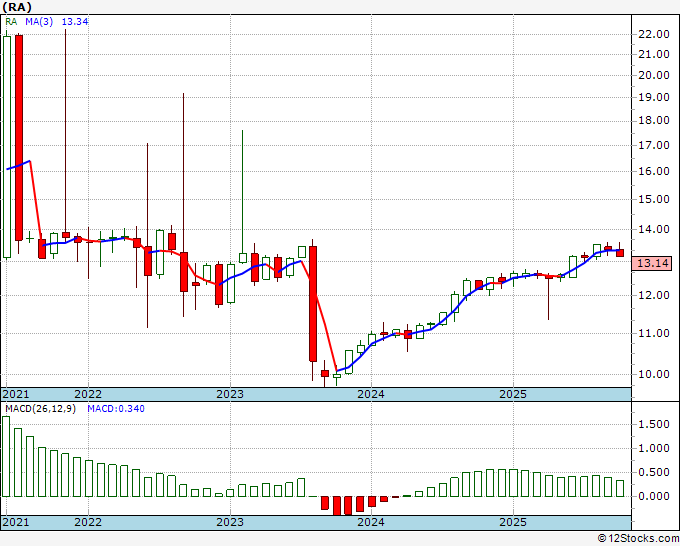Click the 0.000 MACD axis label

(x=654, y=496)
